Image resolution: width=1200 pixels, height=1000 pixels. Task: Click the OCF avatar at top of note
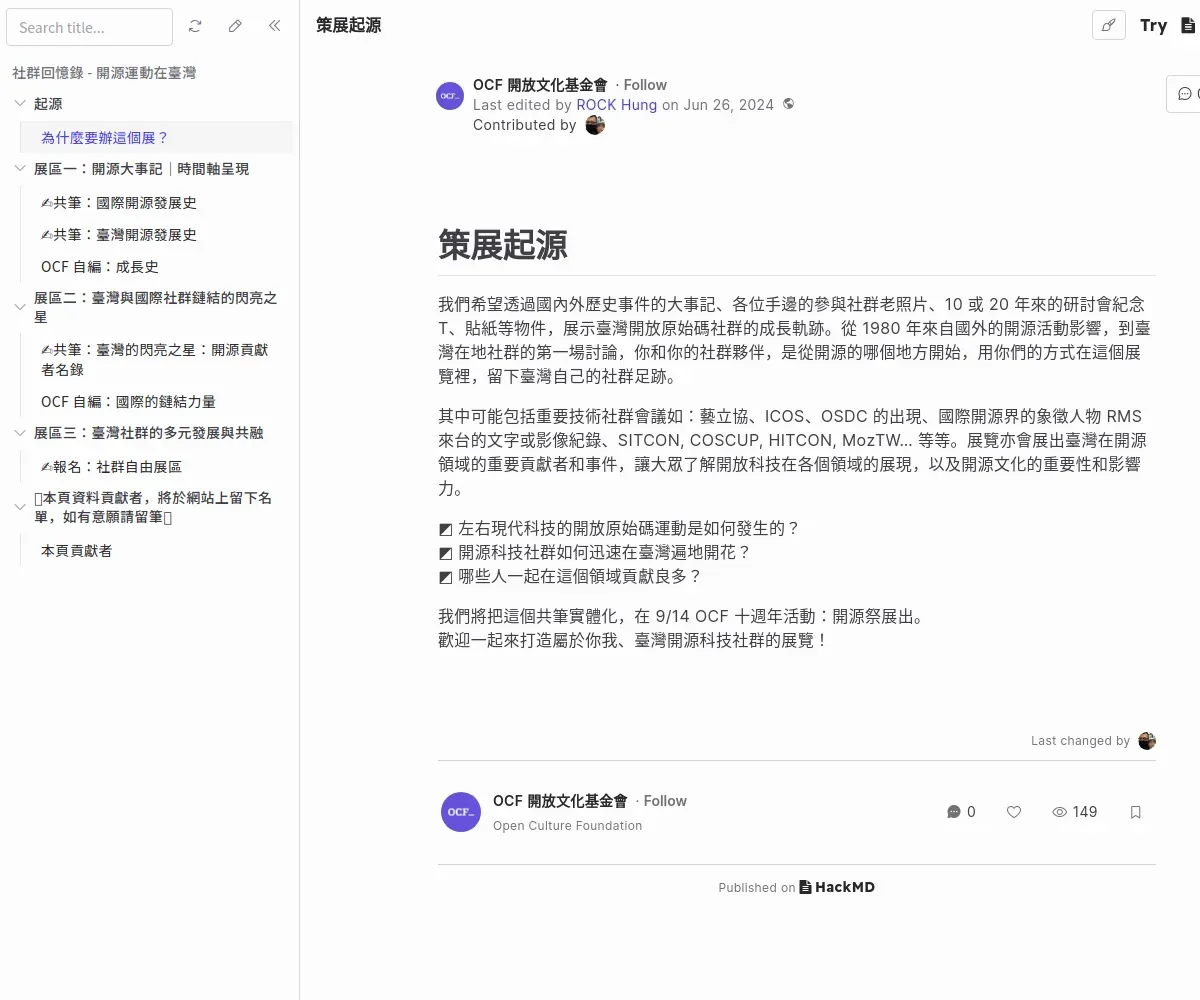pyautogui.click(x=450, y=95)
